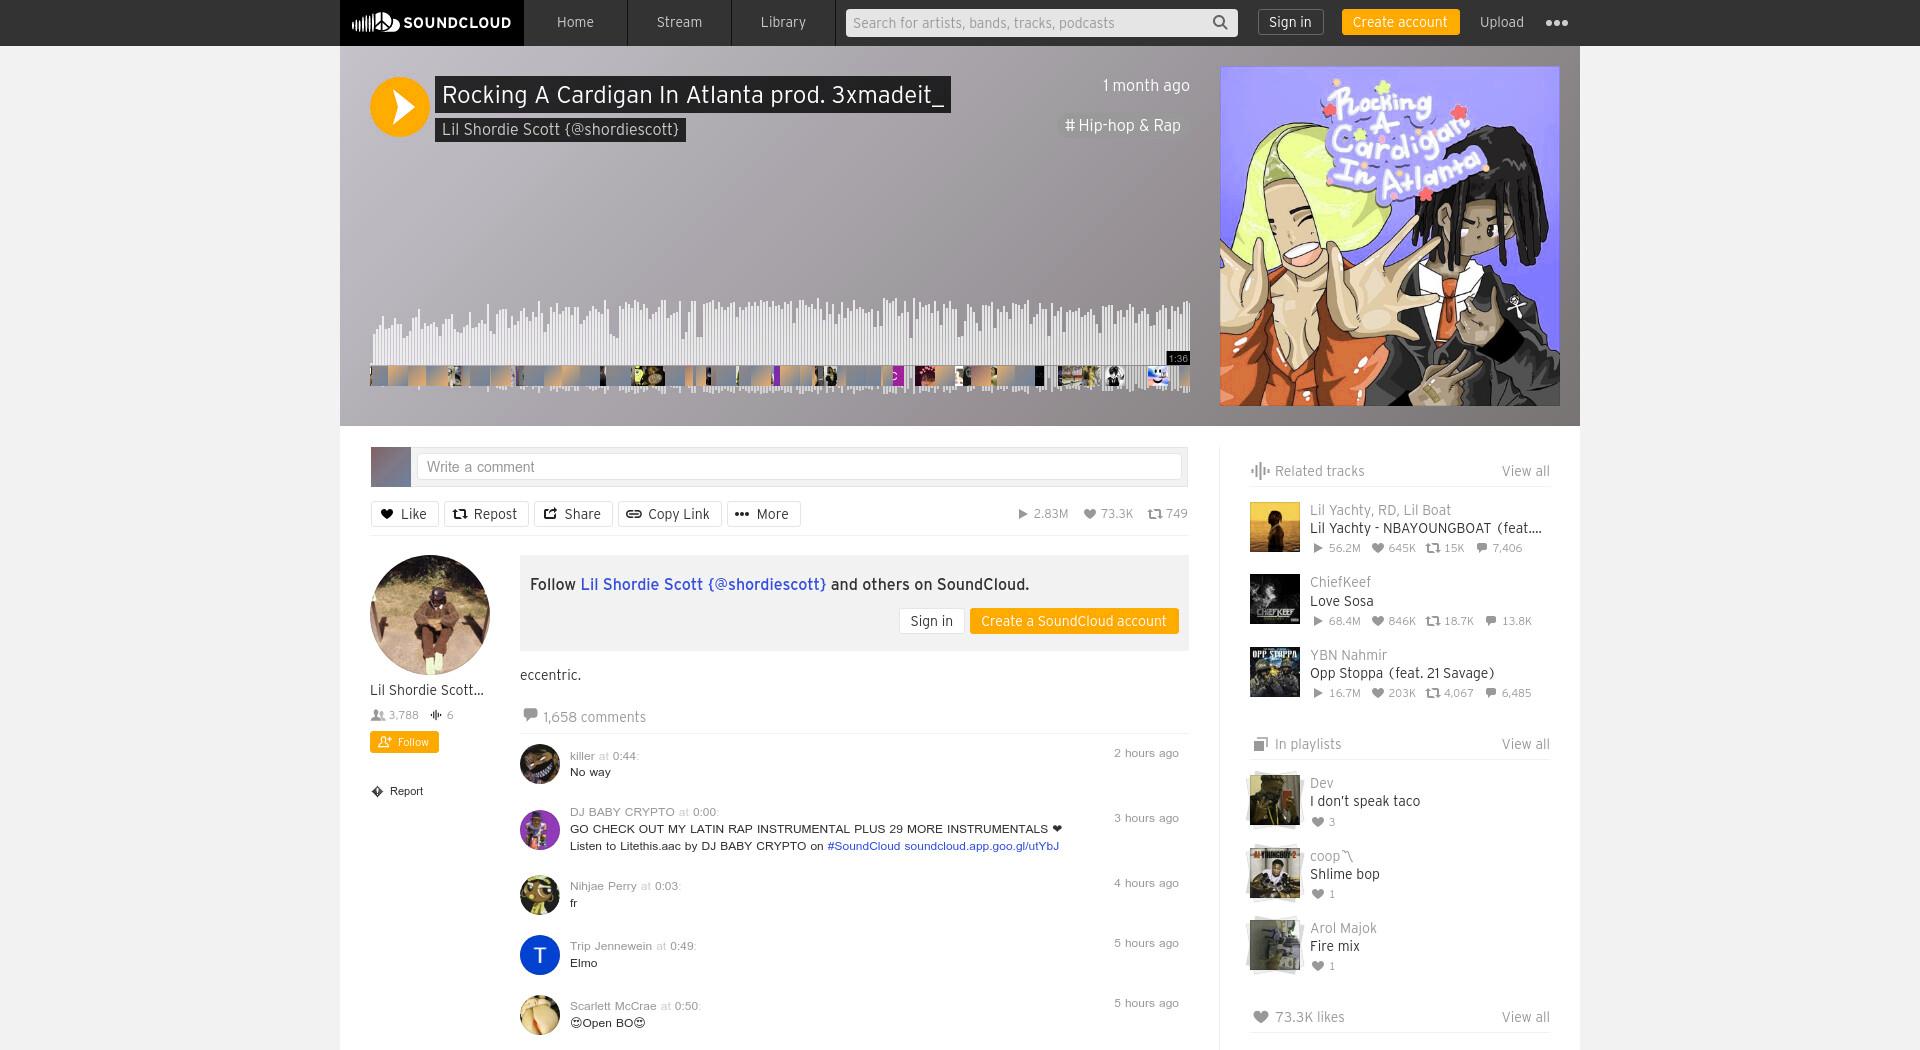The width and height of the screenshot is (1920, 1050).
Task: Open the three-dots menu in the header
Action: pos(1557,22)
